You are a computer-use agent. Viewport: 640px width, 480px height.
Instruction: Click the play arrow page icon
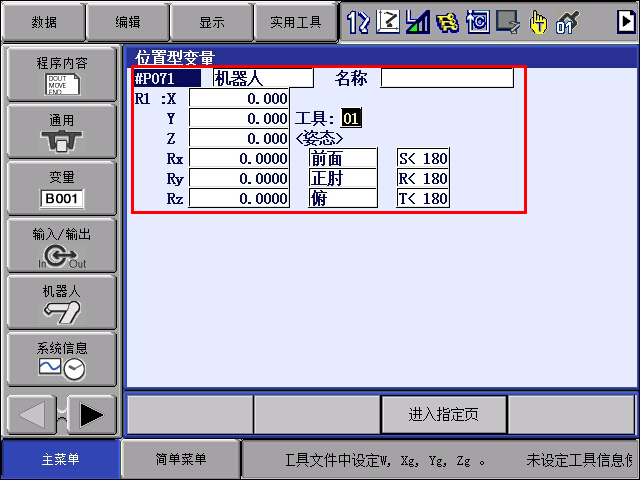[626, 21]
